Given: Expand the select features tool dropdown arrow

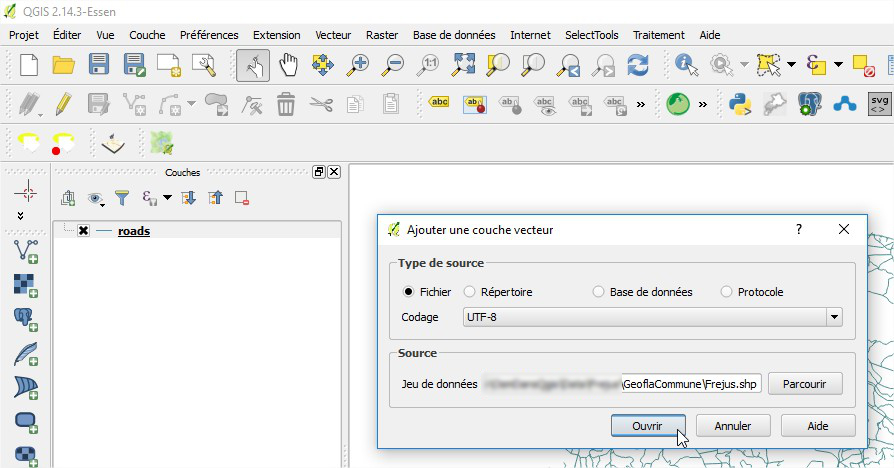Looking at the screenshot, I should pyautogui.click(x=791, y=64).
